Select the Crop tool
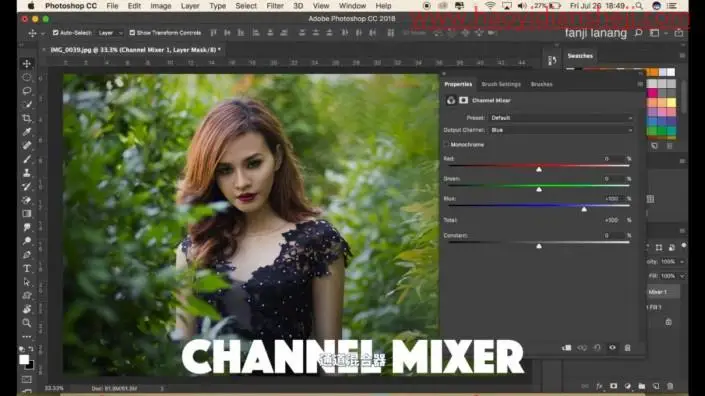This screenshot has height=396, width=705. pyautogui.click(x=27, y=118)
